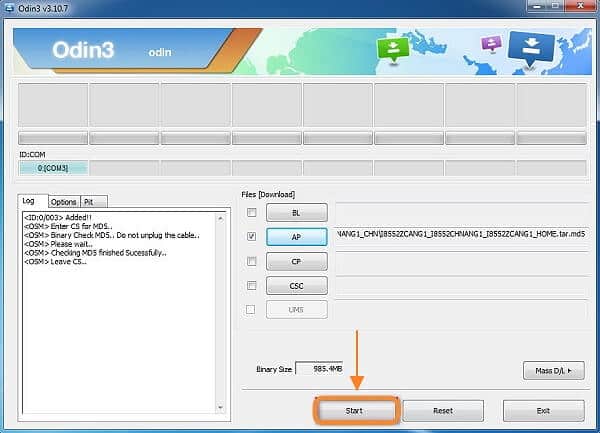Browse for a BL file
This screenshot has height=433, width=600.
[x=297, y=213]
